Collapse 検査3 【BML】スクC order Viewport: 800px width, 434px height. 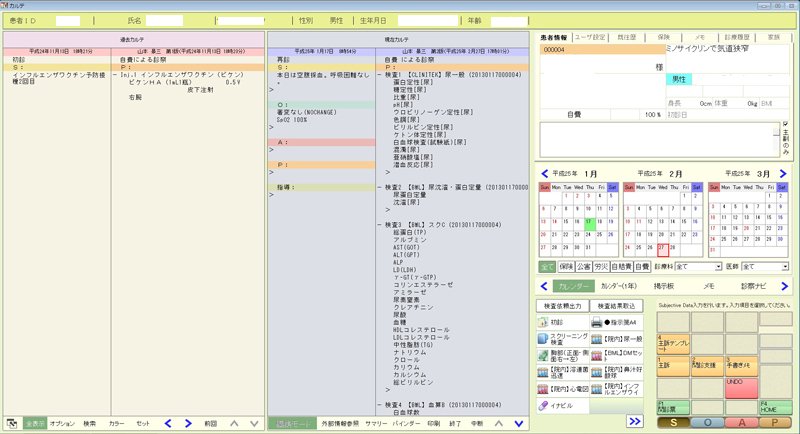(x=380, y=224)
